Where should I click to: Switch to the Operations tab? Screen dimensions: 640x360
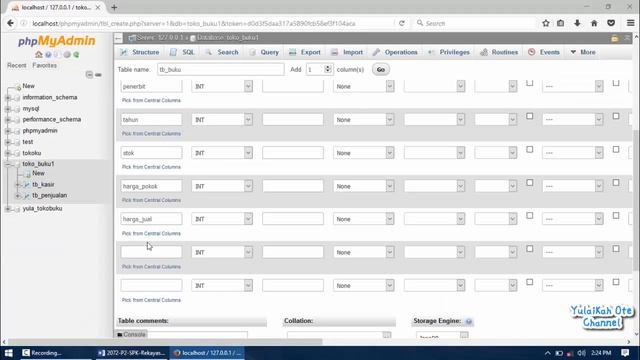click(395, 52)
